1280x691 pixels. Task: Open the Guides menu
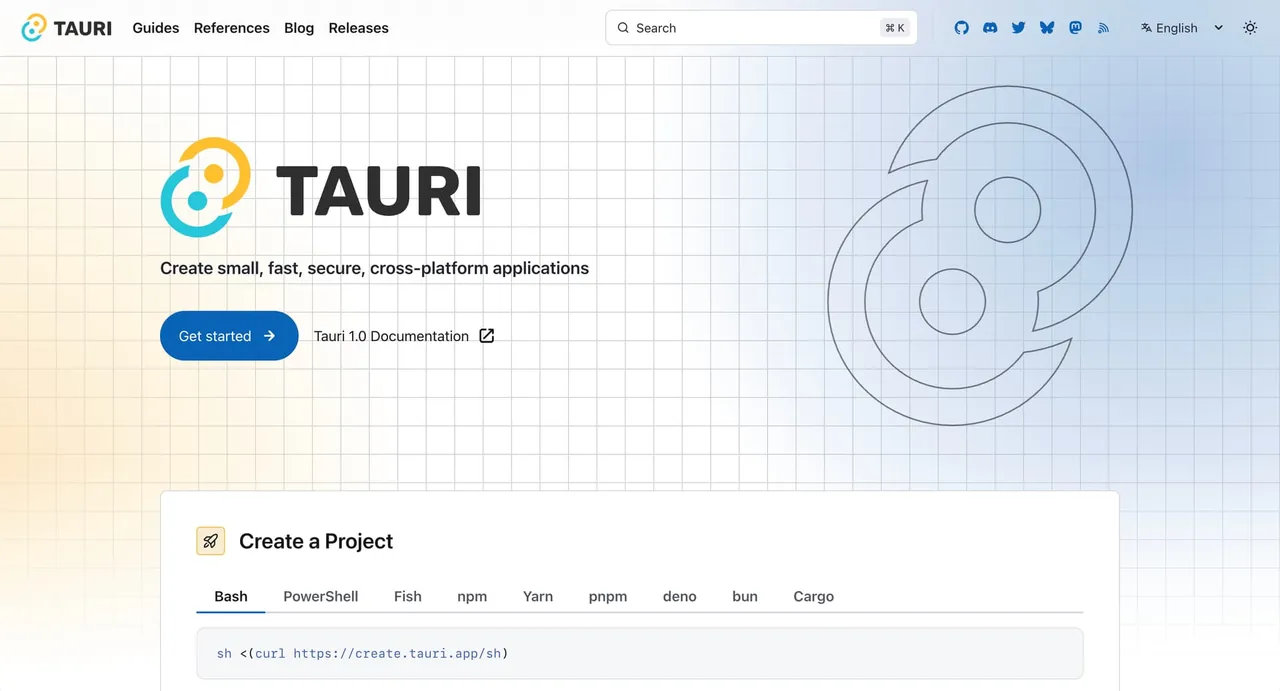(x=156, y=28)
